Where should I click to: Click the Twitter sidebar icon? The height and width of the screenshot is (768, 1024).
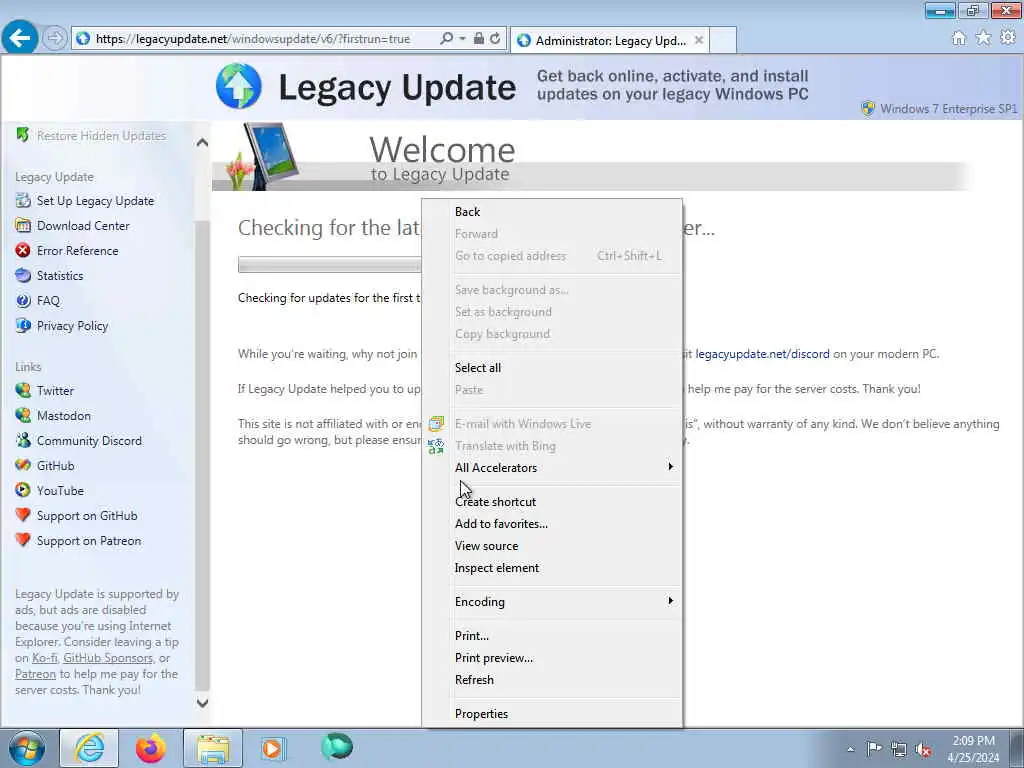[x=23, y=391]
